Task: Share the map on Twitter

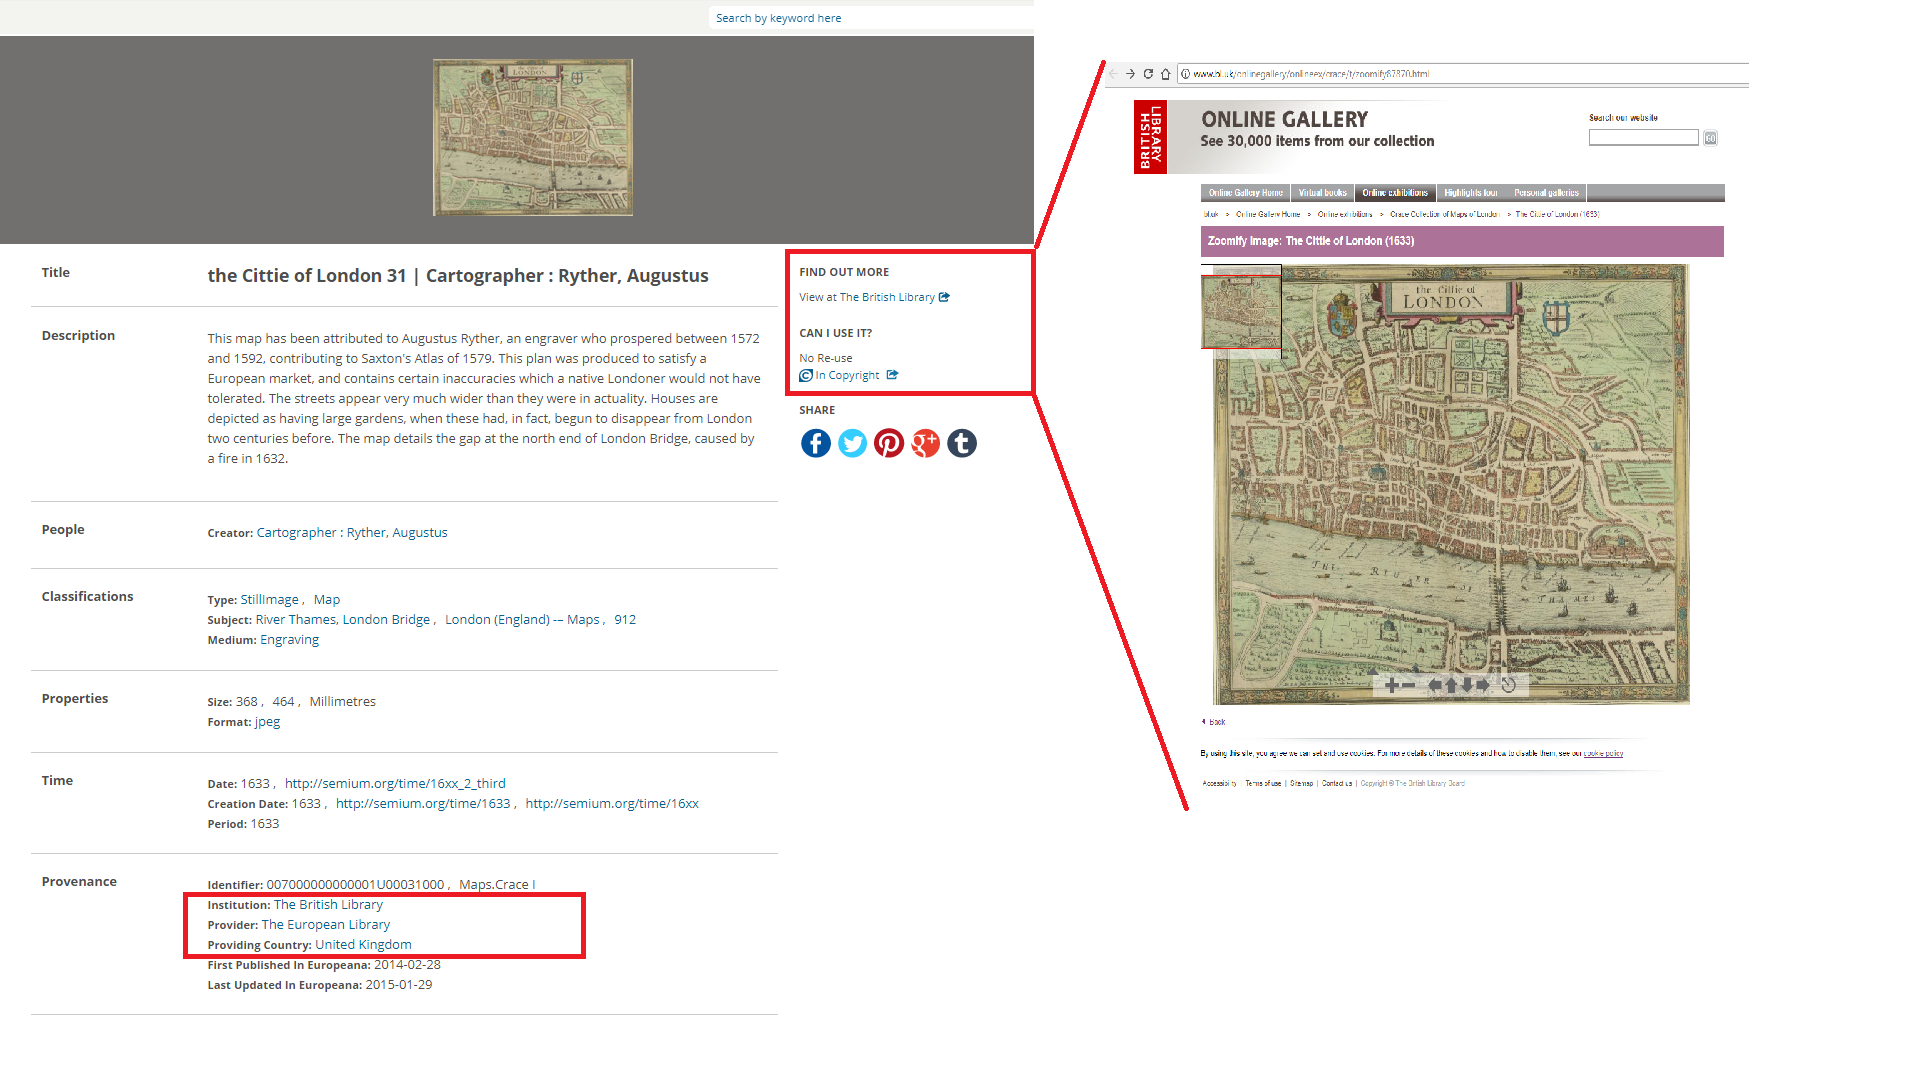Action: 852,443
